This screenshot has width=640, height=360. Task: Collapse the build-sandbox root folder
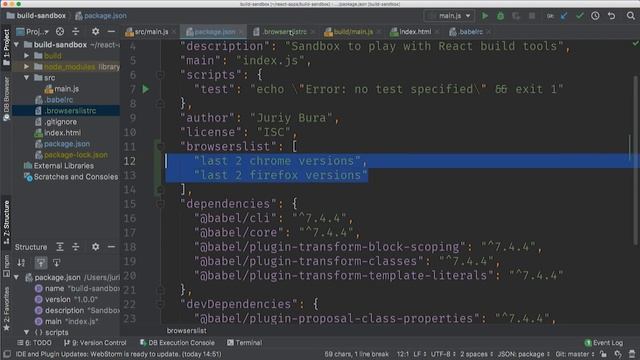[x=17, y=44]
